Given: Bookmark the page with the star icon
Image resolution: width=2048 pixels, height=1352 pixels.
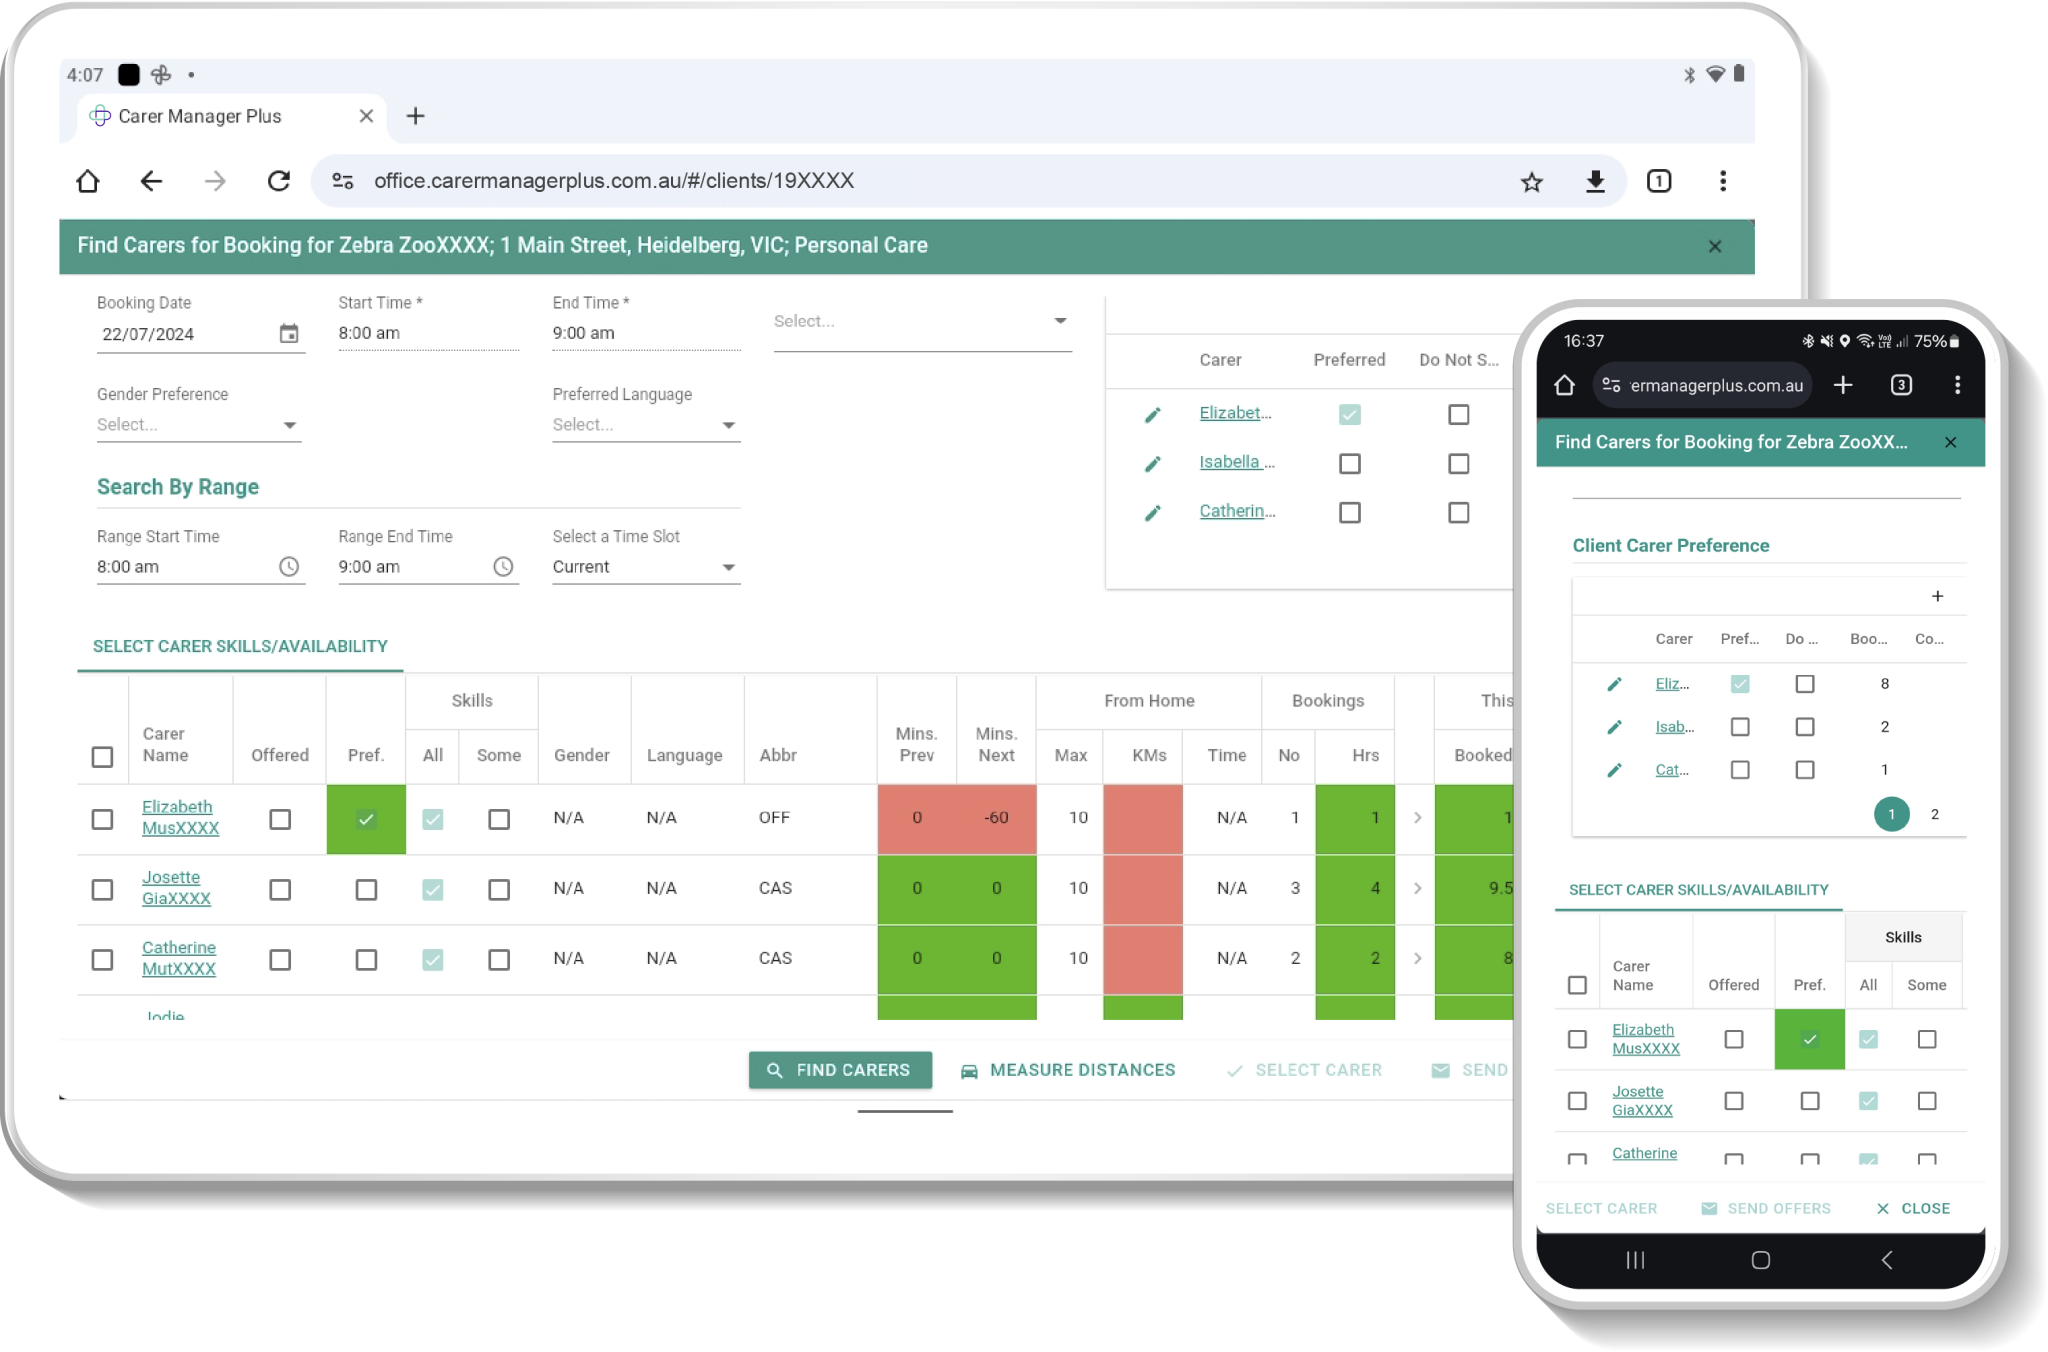Looking at the screenshot, I should [x=1531, y=182].
